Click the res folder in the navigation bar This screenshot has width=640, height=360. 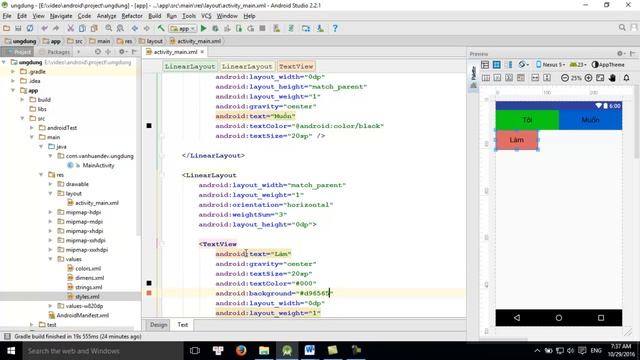click(125, 41)
